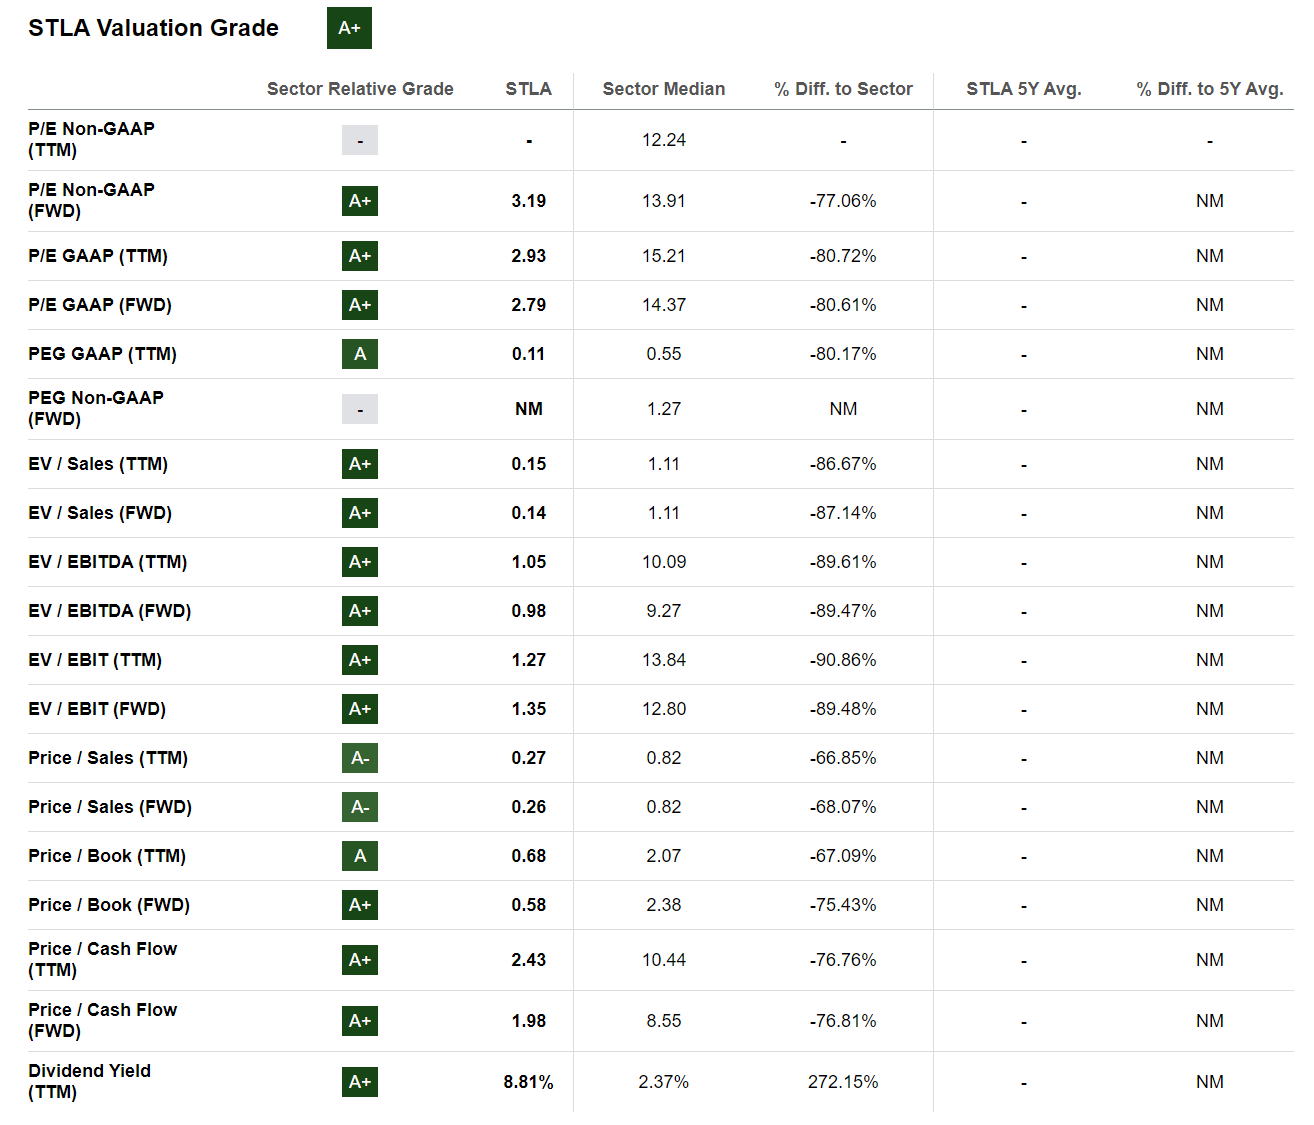Click the A+ badge next to STLA Valuation Grade
The width and height of the screenshot is (1314, 1125).
(x=349, y=28)
